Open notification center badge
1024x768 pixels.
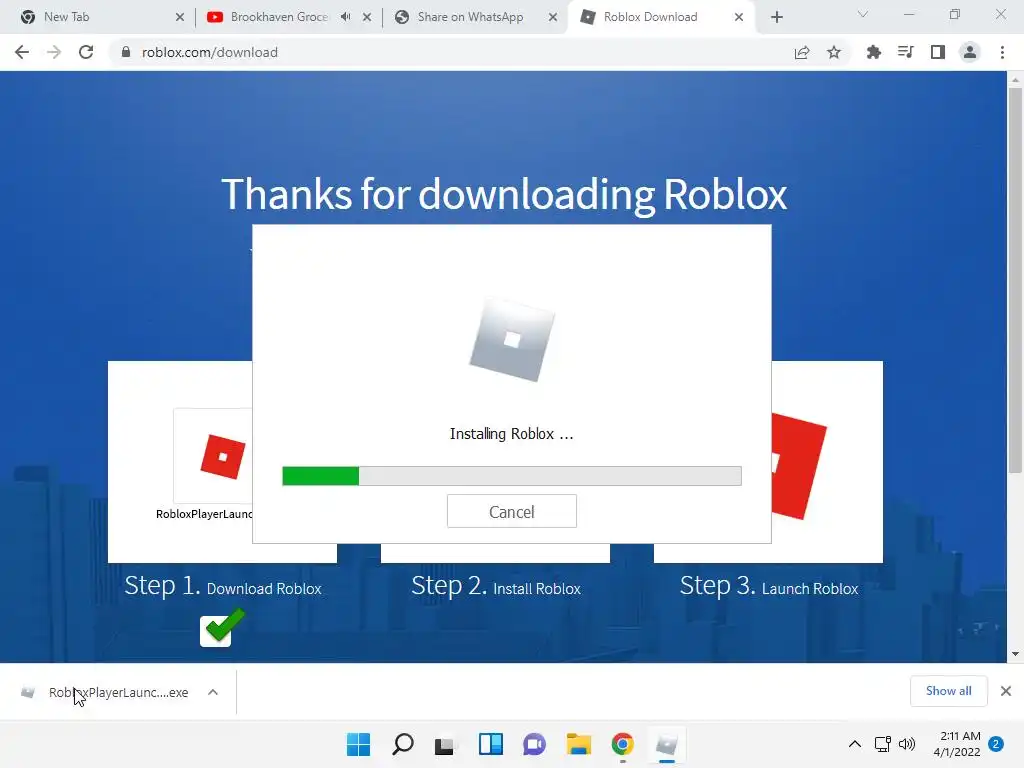(x=996, y=744)
